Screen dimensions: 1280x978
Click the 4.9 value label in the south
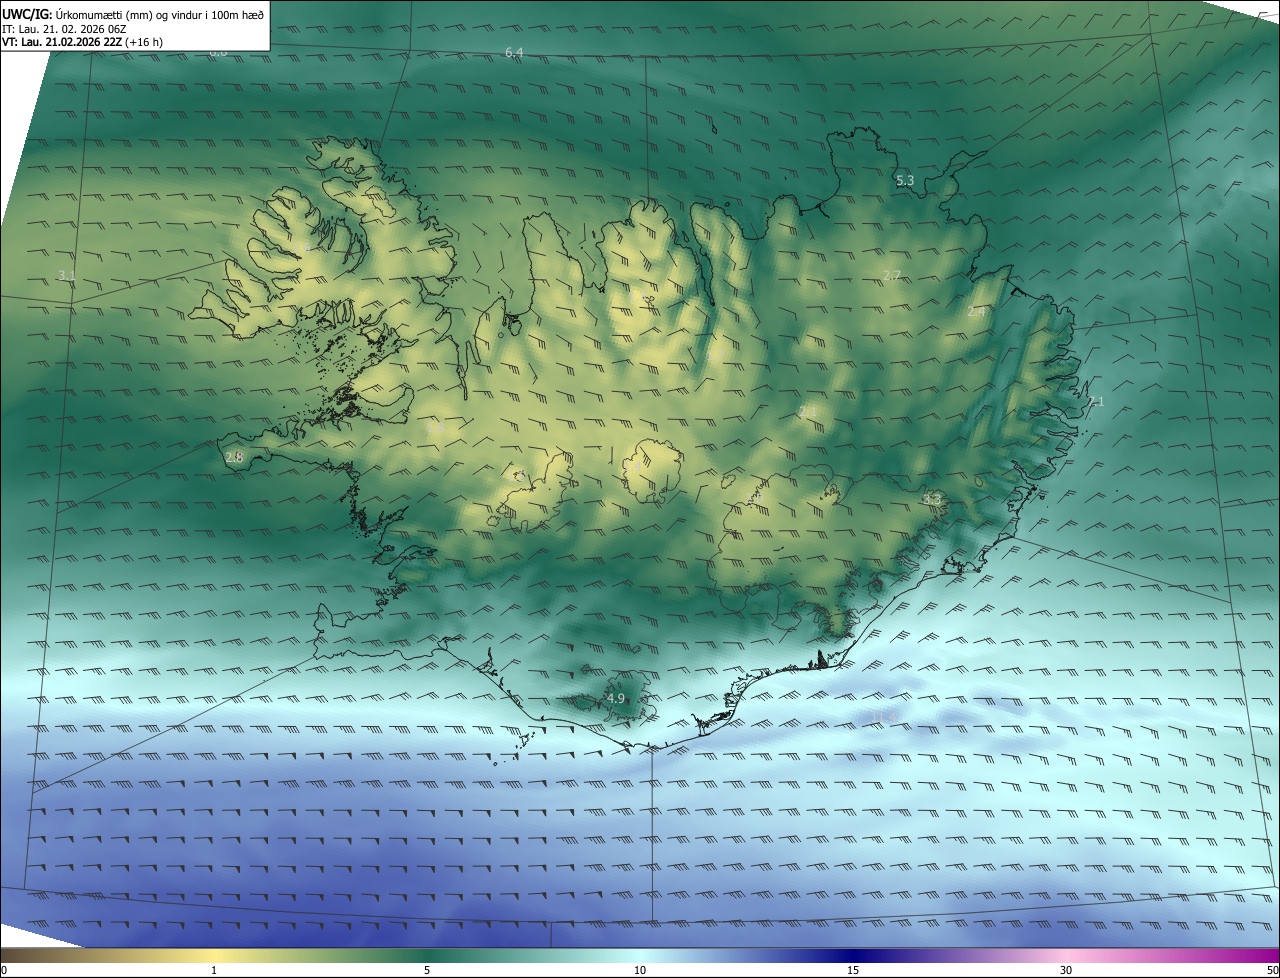point(616,698)
